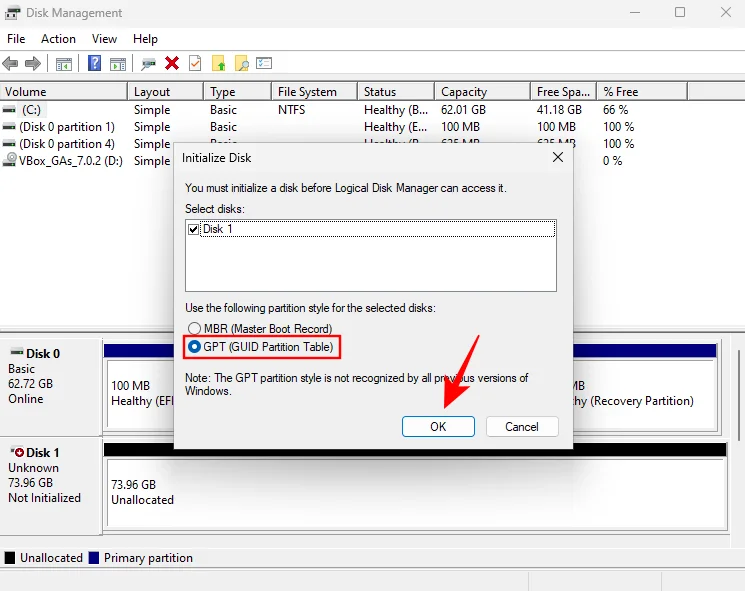The height and width of the screenshot is (591, 745).
Task: Click the Forward arrow toolbar icon
Action: [x=33, y=63]
